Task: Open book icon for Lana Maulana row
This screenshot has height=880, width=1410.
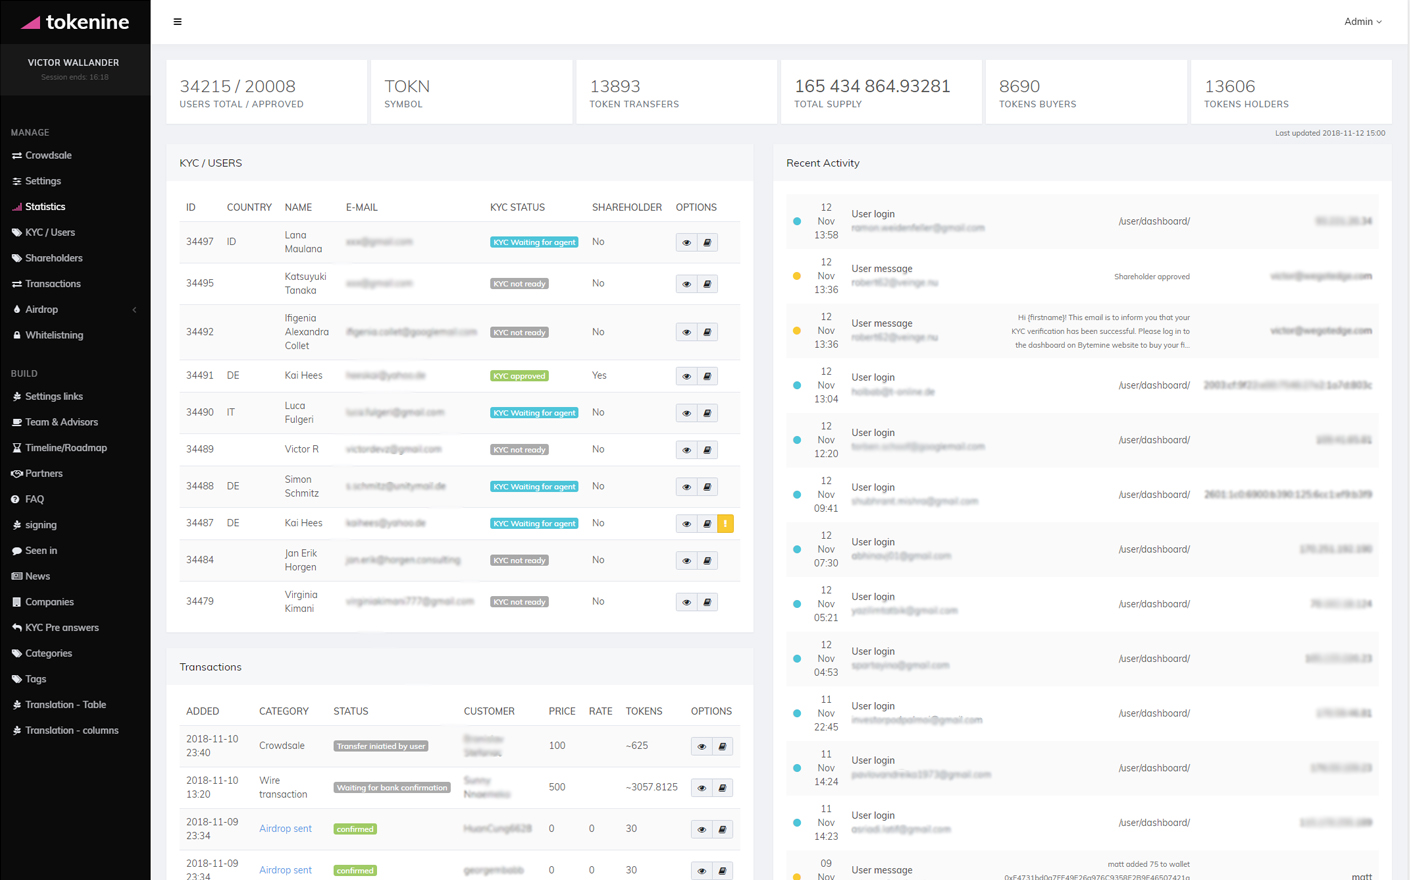Action: [707, 243]
